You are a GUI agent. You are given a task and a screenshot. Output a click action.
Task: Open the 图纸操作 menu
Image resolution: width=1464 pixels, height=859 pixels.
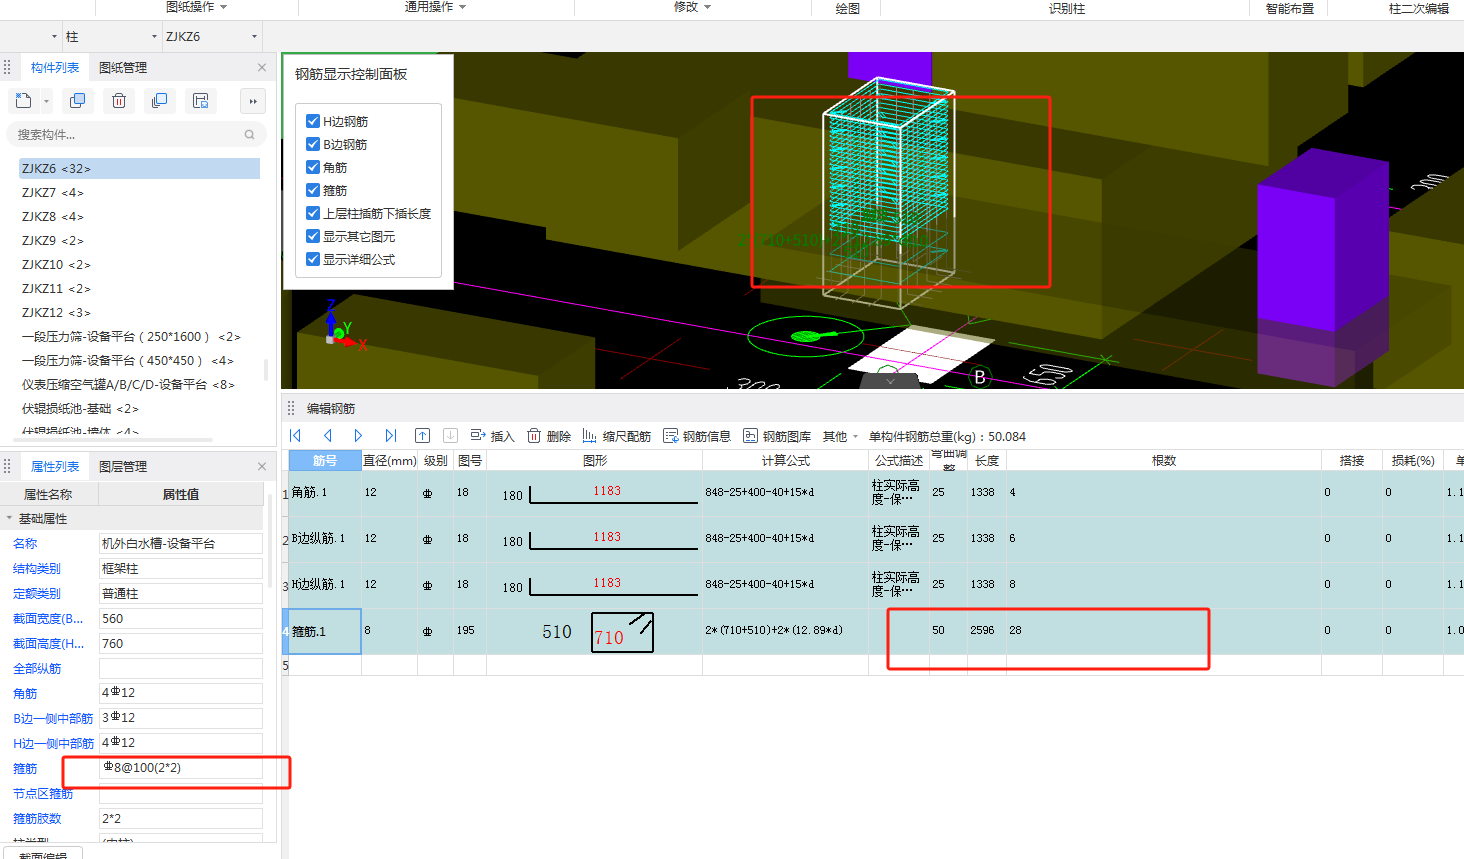(x=196, y=7)
